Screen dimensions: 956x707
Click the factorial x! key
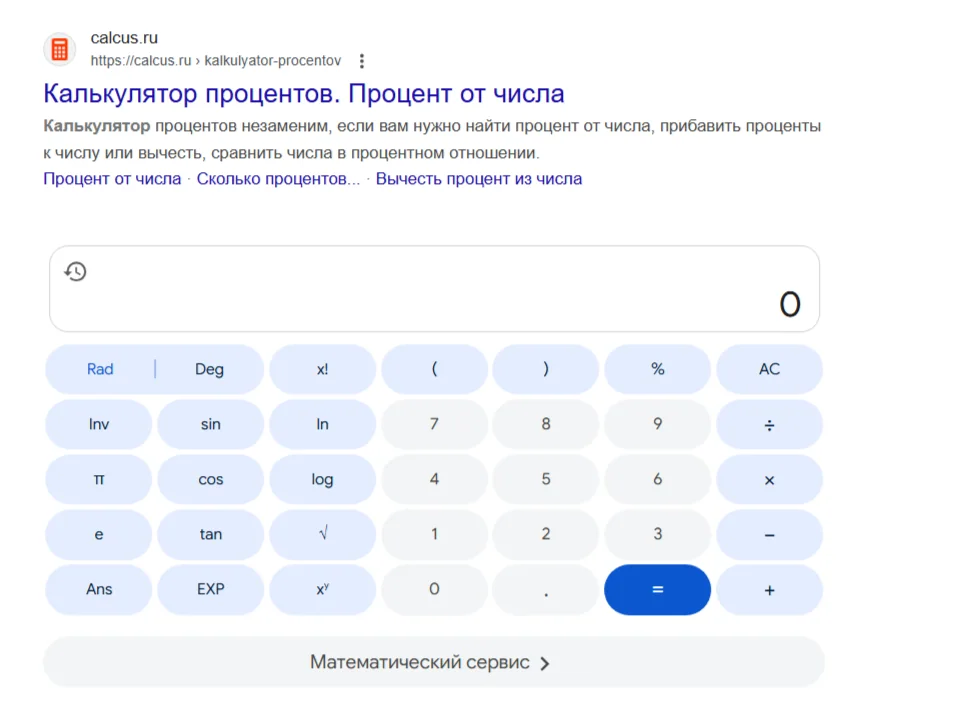[x=323, y=369]
